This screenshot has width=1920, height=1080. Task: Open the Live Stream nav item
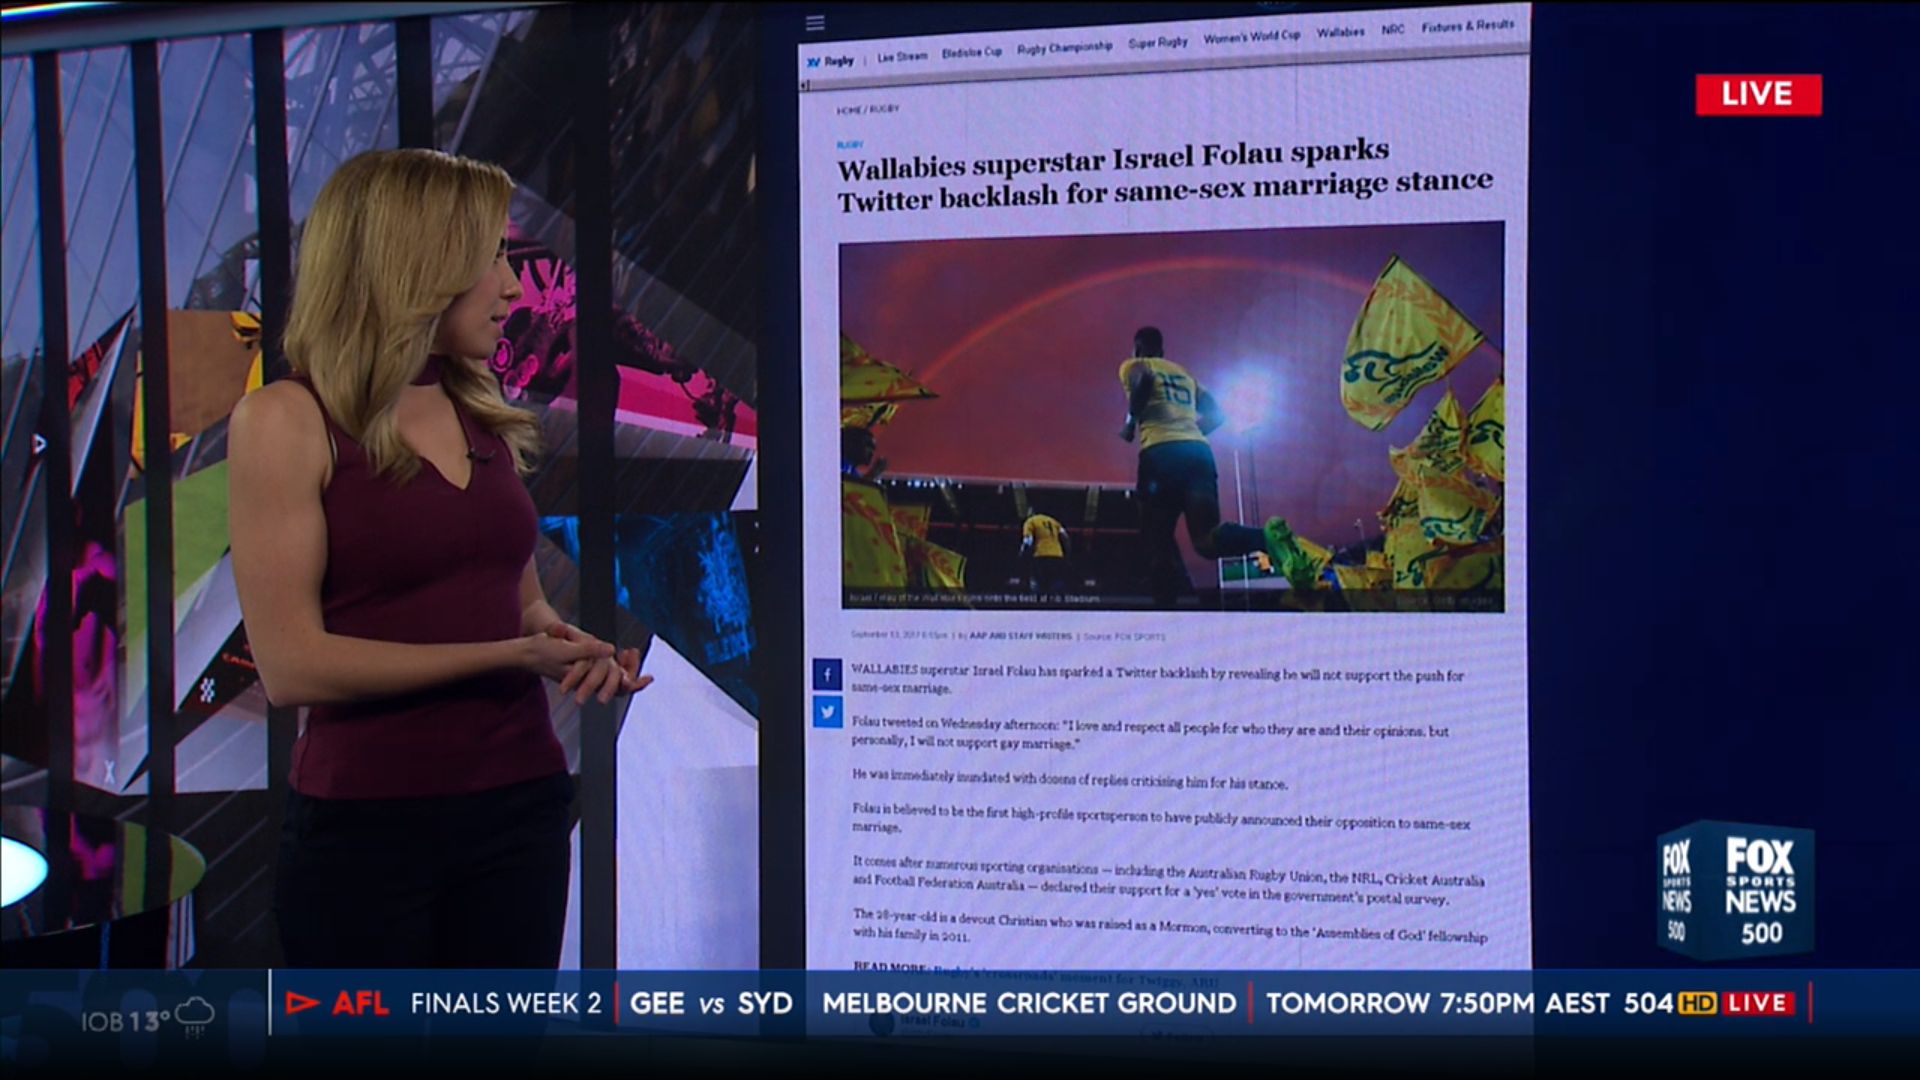[902, 57]
